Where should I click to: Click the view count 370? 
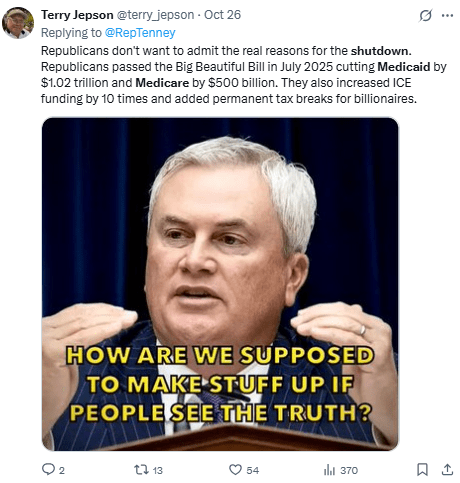pos(349,470)
